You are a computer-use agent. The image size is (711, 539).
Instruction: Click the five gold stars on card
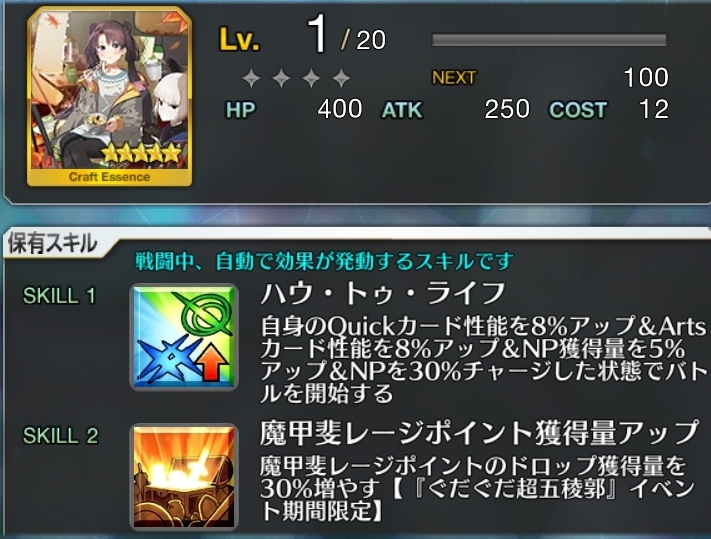pyautogui.click(x=141, y=153)
